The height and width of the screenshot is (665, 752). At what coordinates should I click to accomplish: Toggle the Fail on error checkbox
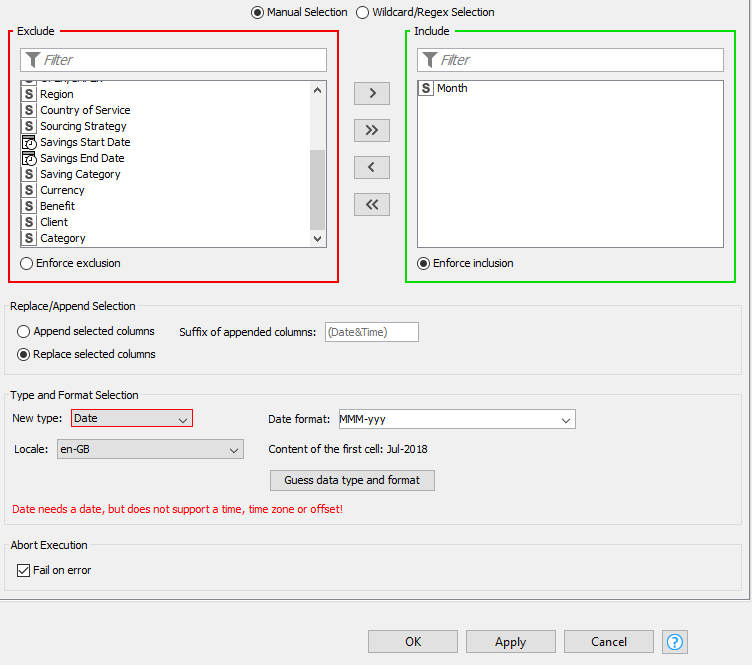[x=24, y=570]
